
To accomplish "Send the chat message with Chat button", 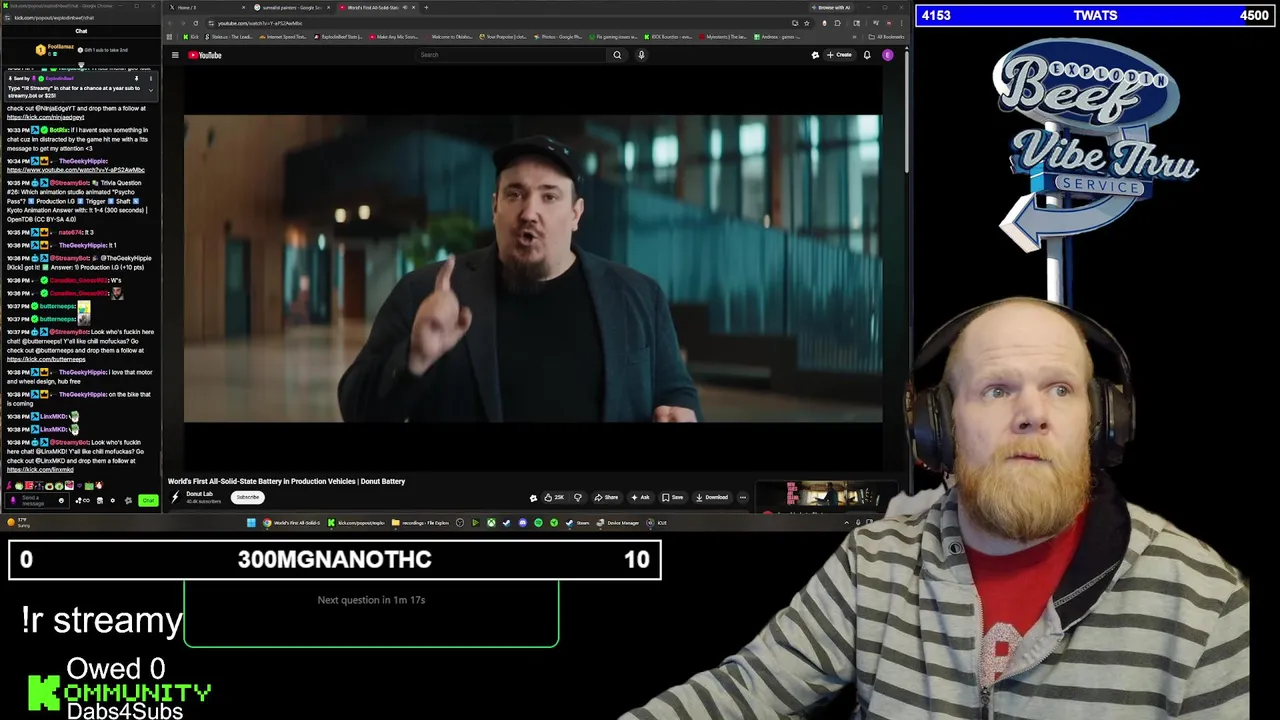I will point(148,500).
